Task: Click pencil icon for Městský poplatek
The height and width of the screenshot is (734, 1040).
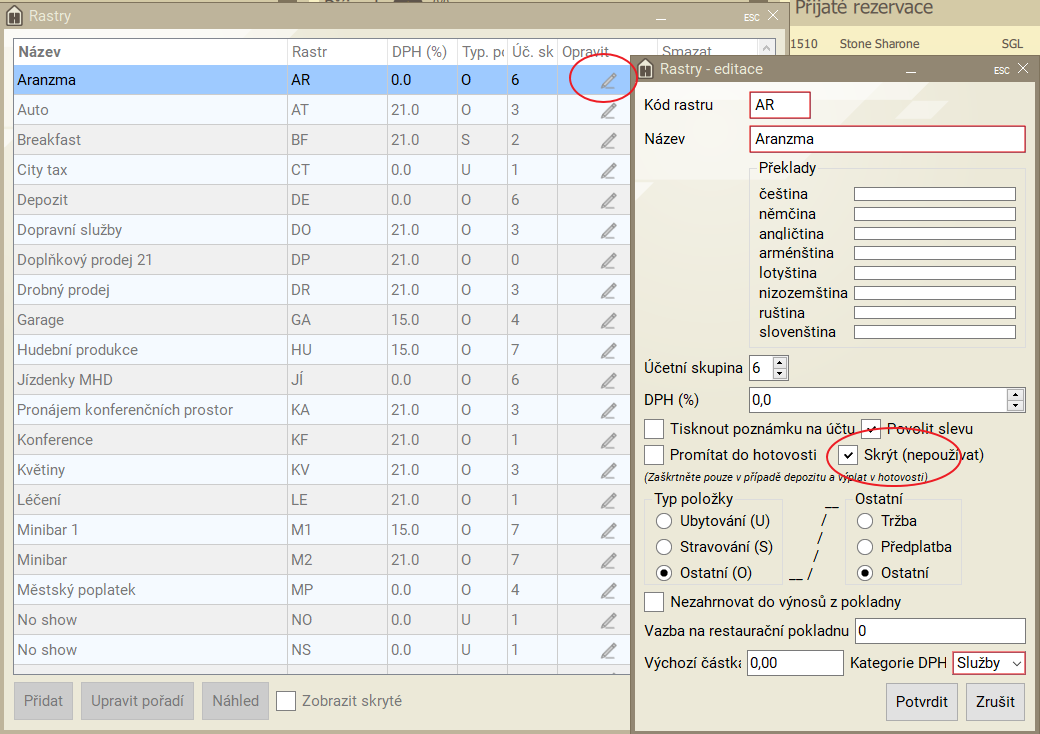Action: click(x=608, y=591)
